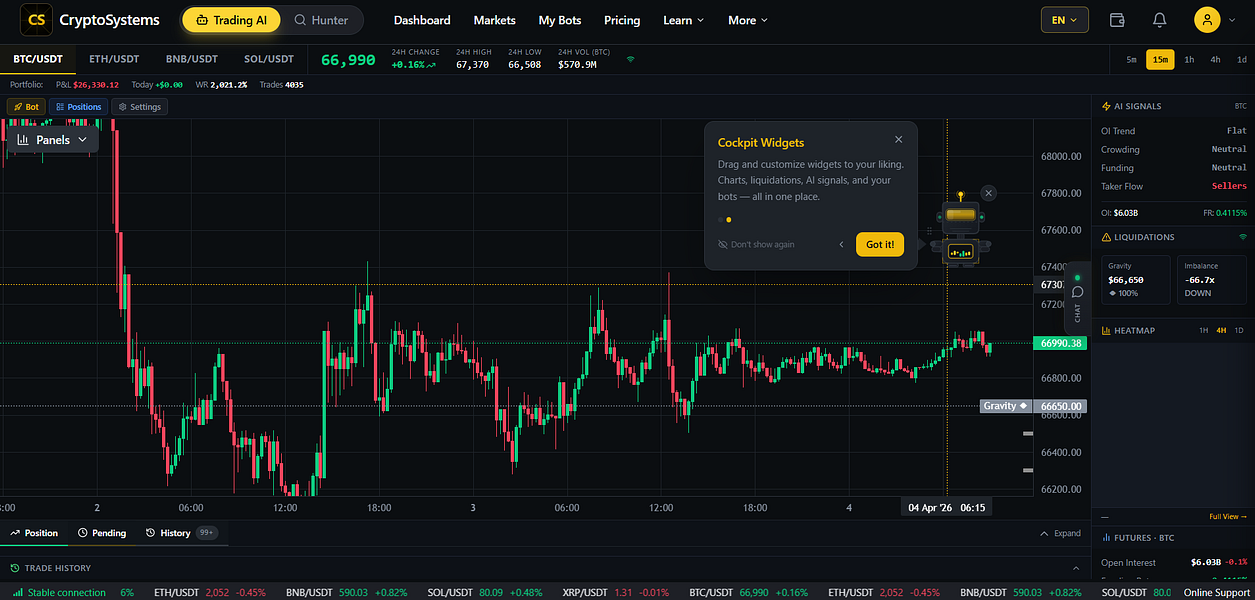
Task: Expand the More menu
Action: [x=748, y=20]
